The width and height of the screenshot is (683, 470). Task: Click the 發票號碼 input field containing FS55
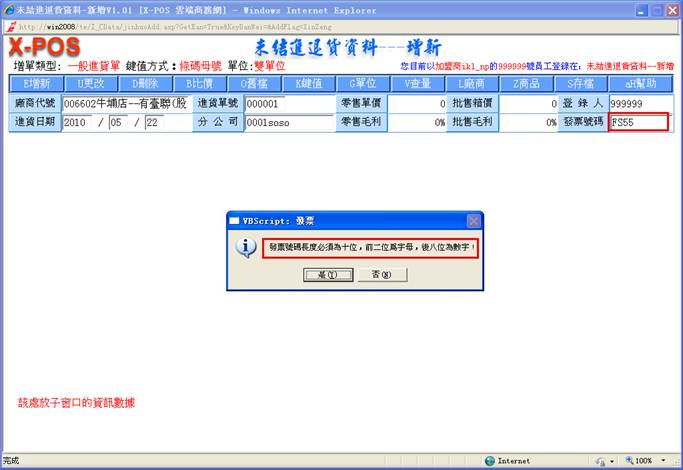click(639, 123)
